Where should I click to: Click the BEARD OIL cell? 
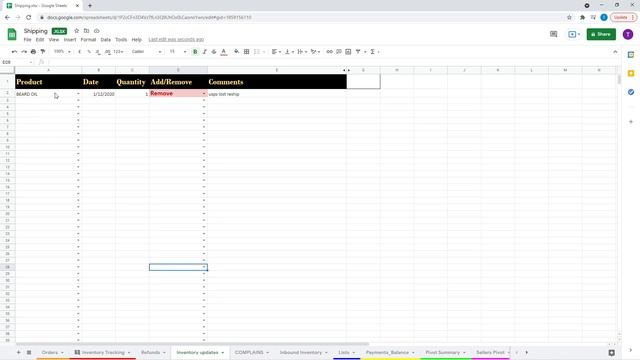[48, 94]
